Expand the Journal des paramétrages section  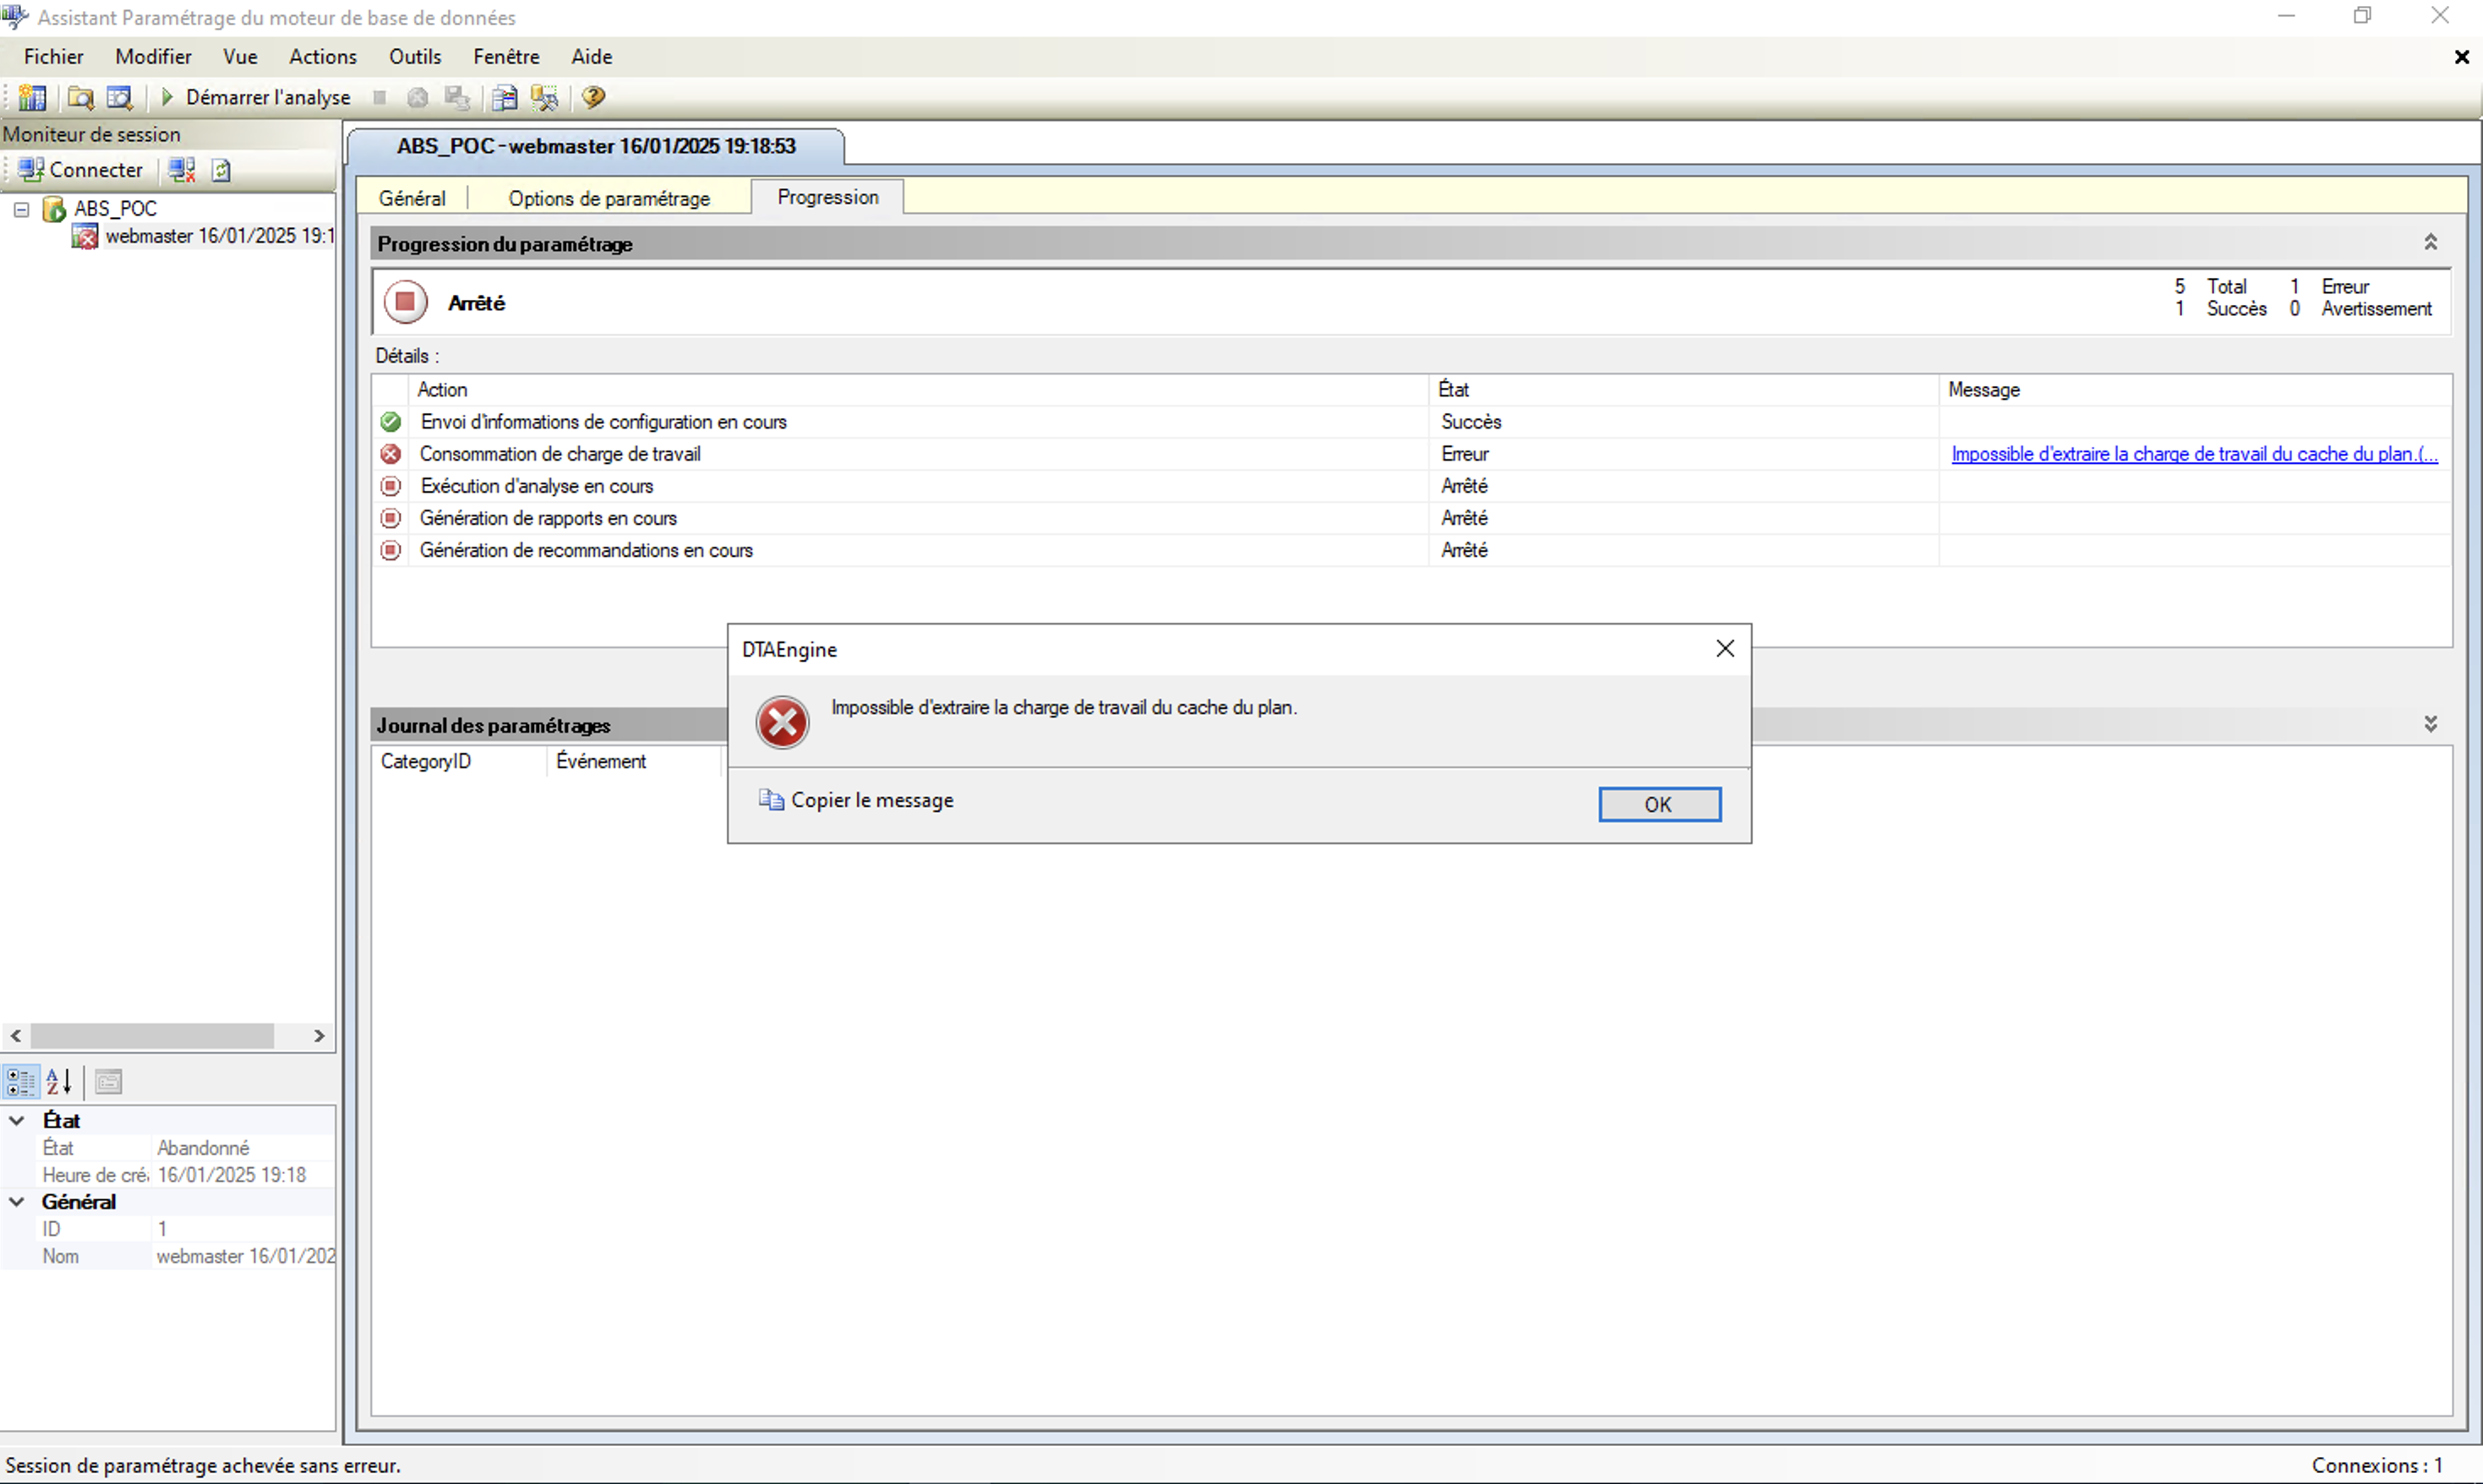[2430, 724]
